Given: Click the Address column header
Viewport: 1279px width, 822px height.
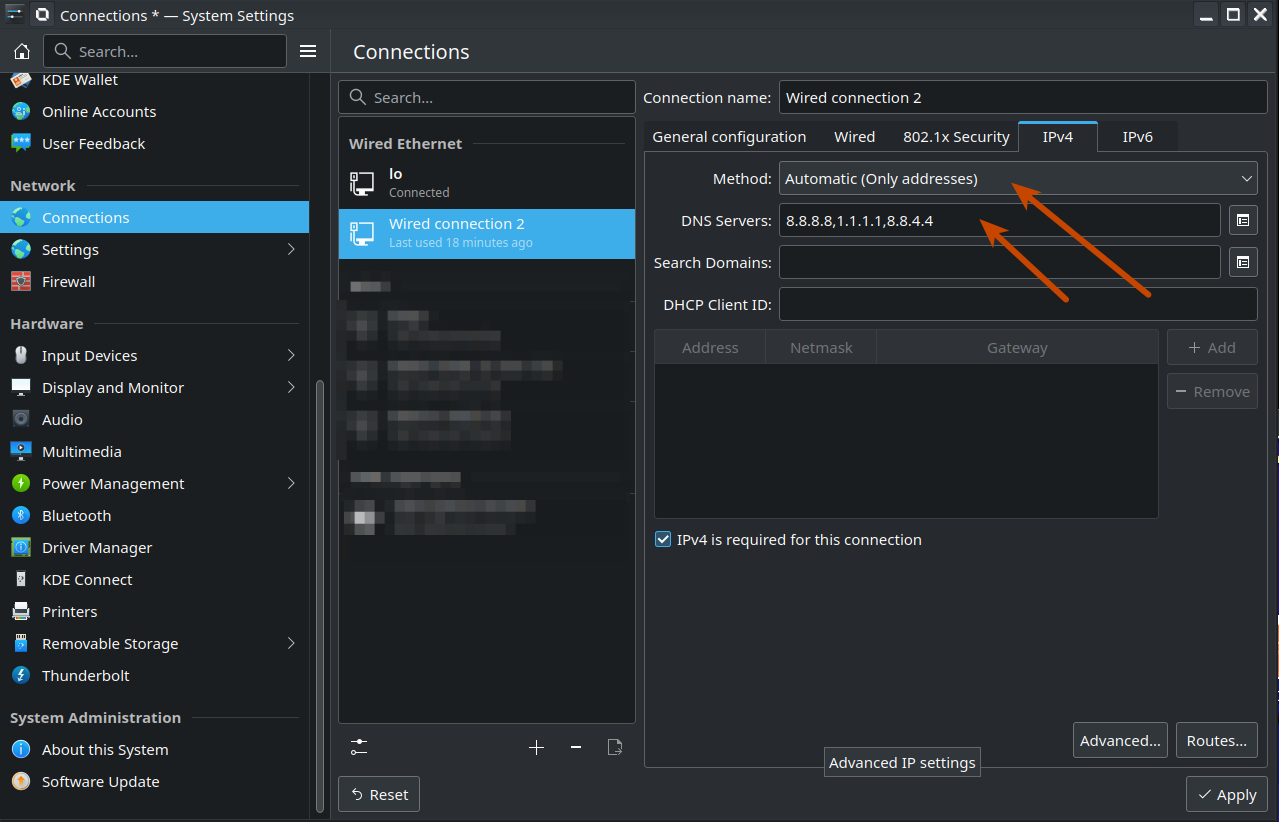Looking at the screenshot, I should (710, 348).
